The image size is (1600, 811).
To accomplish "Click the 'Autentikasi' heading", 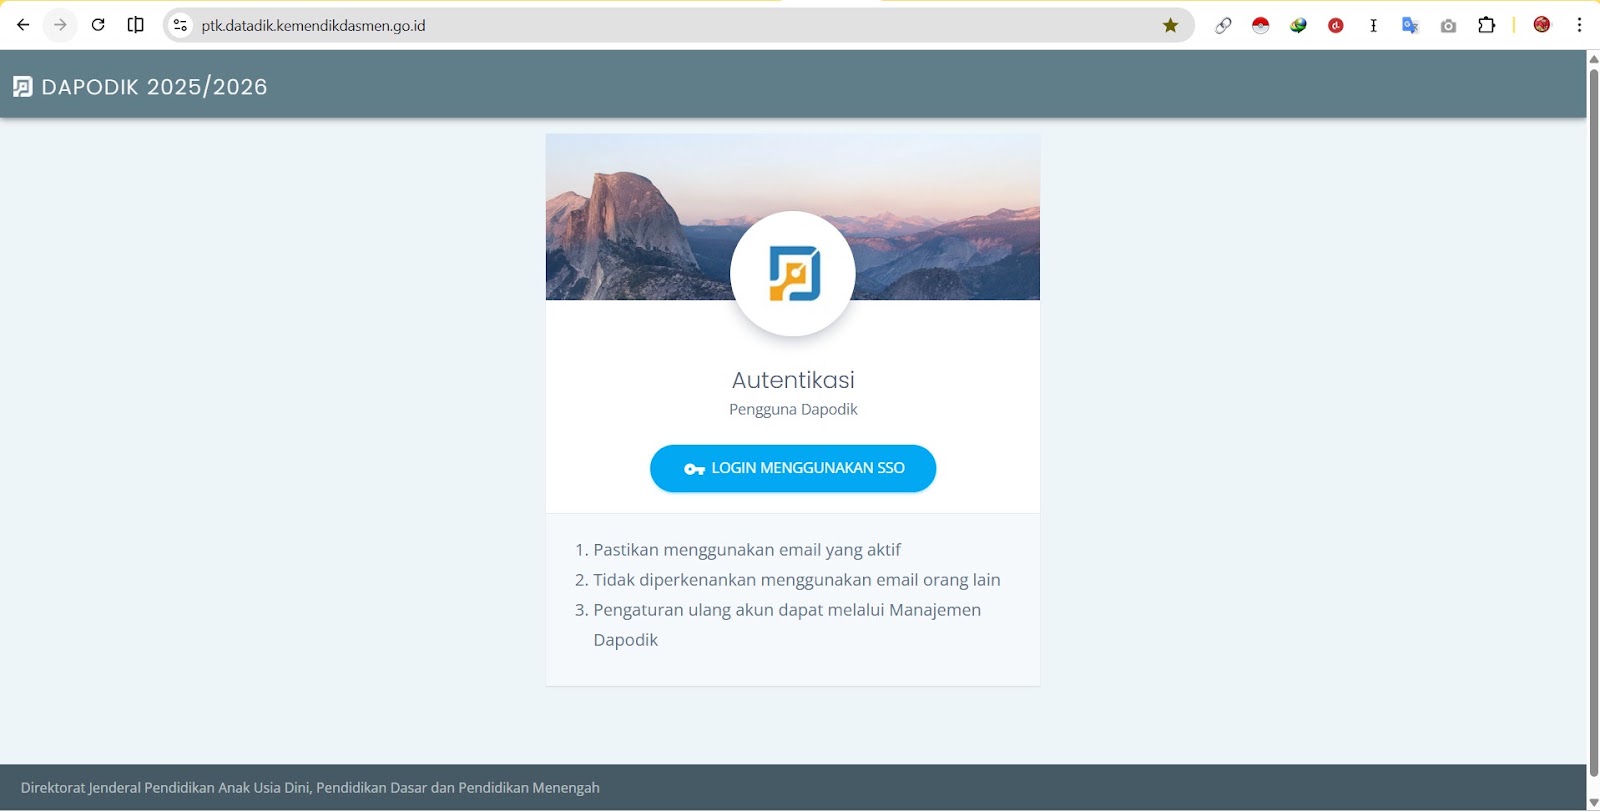I will 793,380.
